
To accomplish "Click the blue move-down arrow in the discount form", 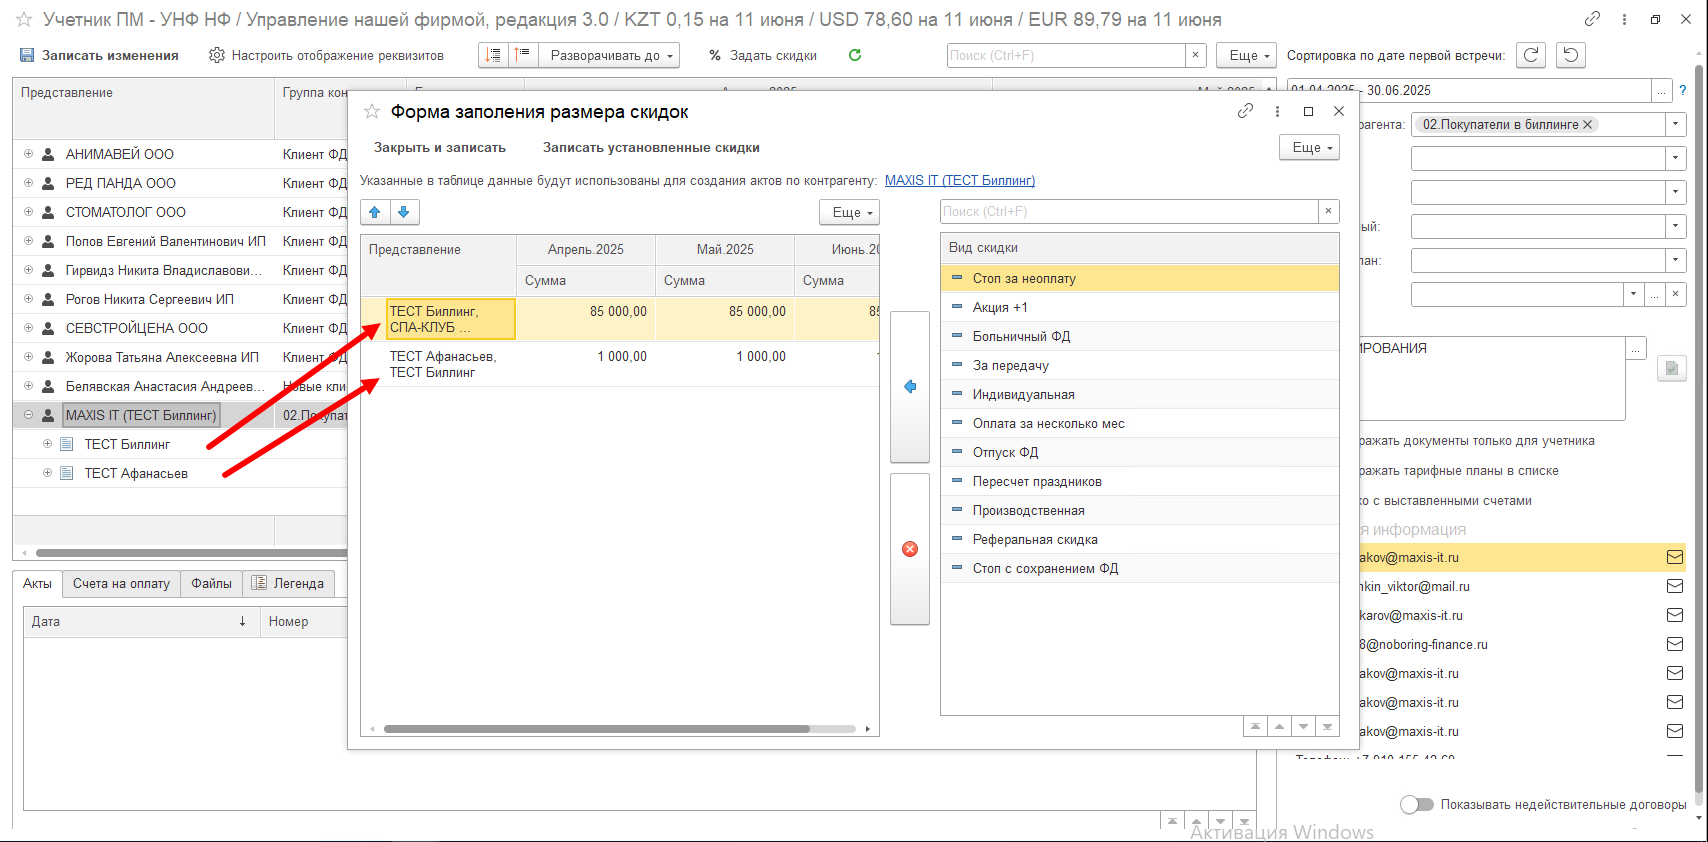I will (x=404, y=212).
